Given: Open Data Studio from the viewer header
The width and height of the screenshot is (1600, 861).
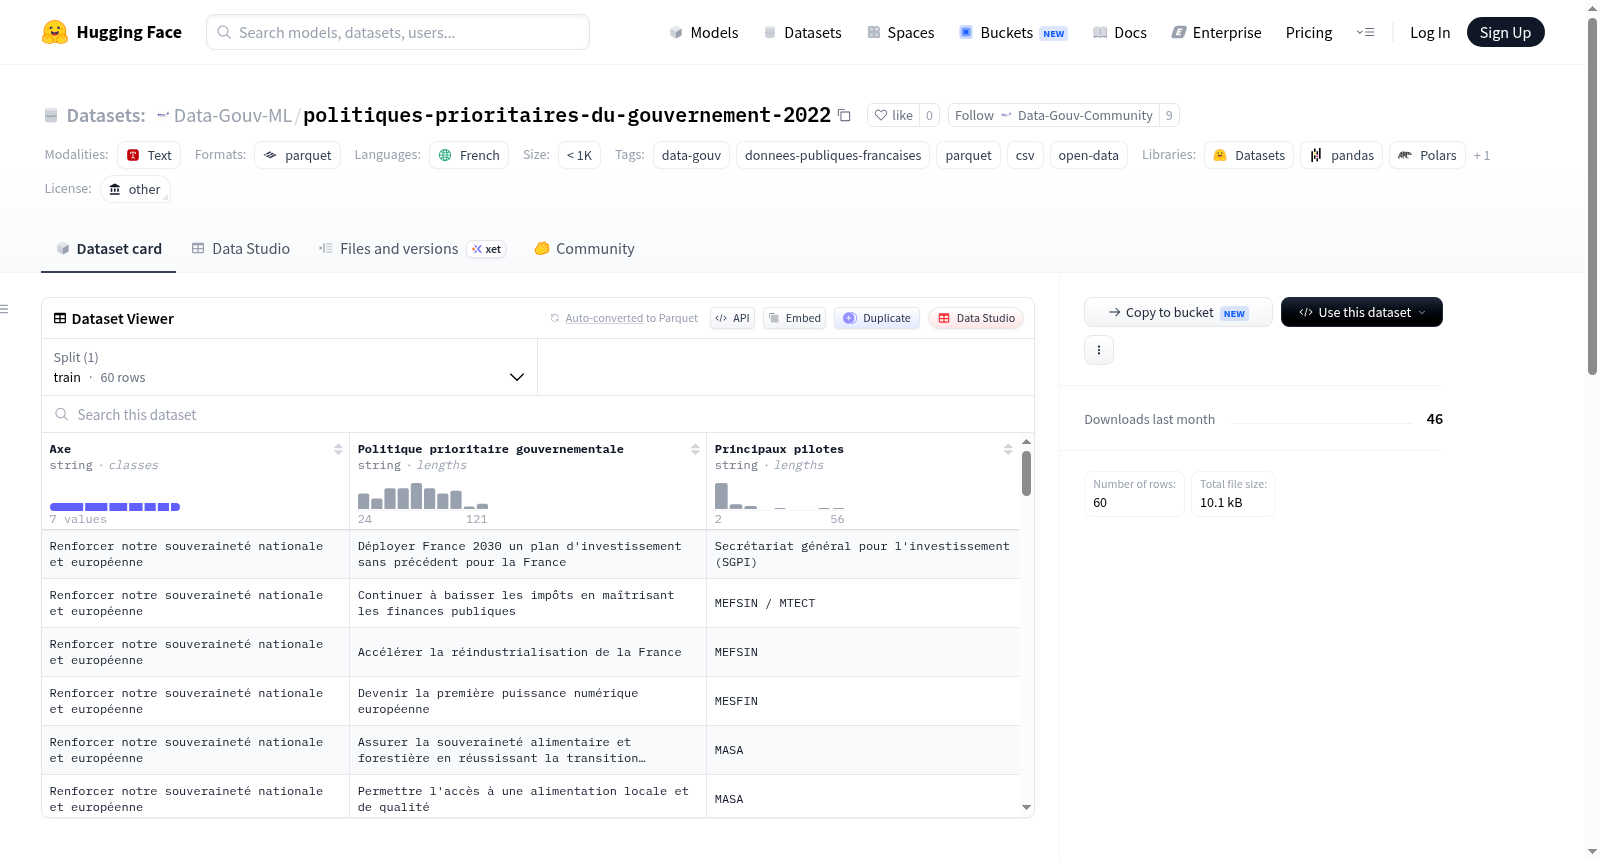Looking at the screenshot, I should tap(976, 318).
